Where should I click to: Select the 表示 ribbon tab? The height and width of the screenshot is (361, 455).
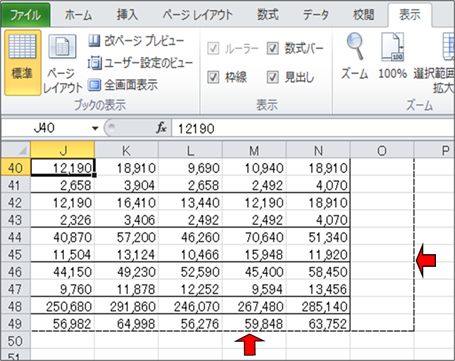point(410,15)
